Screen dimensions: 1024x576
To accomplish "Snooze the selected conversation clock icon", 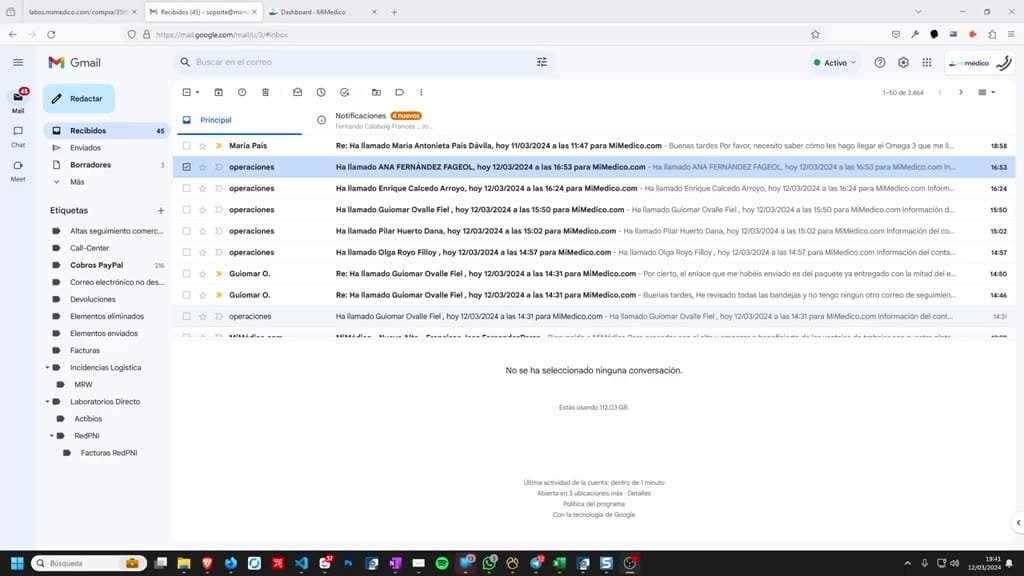I will coord(321,93).
